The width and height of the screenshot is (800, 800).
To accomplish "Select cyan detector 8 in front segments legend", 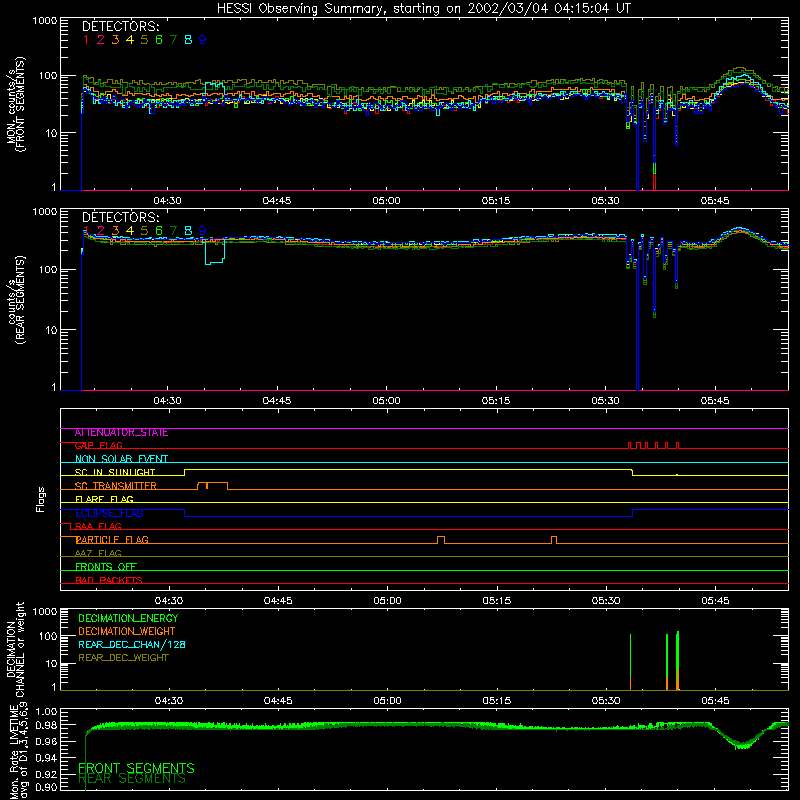I will (188, 40).
